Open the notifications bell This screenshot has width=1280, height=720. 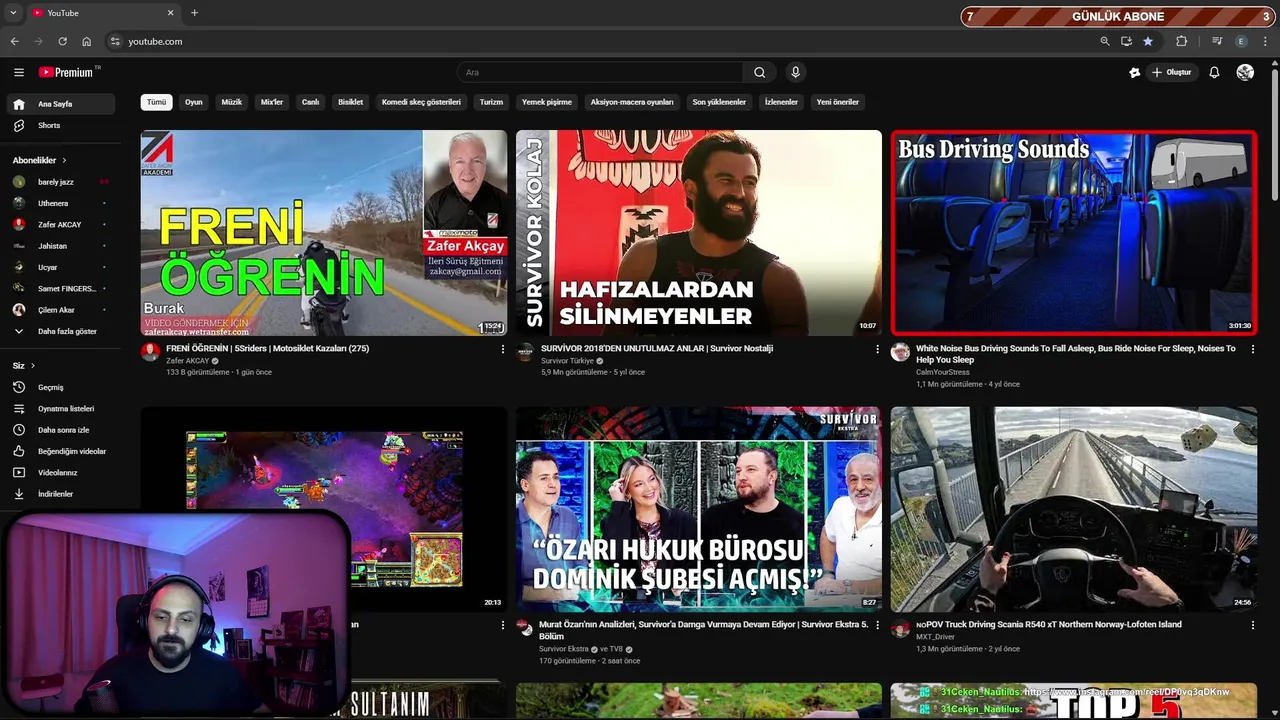coord(1214,72)
